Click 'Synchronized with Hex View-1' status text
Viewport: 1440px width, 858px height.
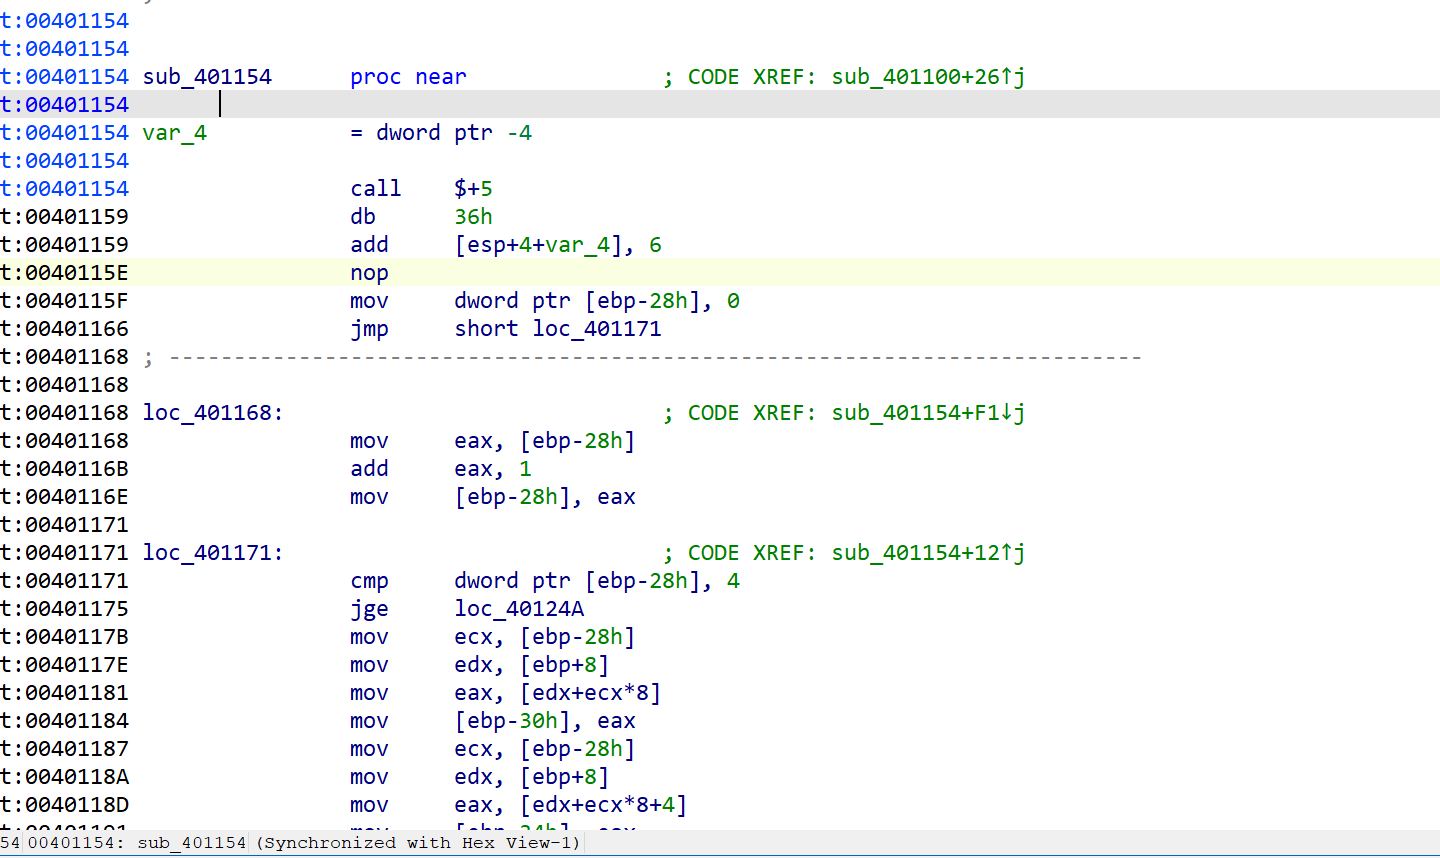(x=418, y=843)
